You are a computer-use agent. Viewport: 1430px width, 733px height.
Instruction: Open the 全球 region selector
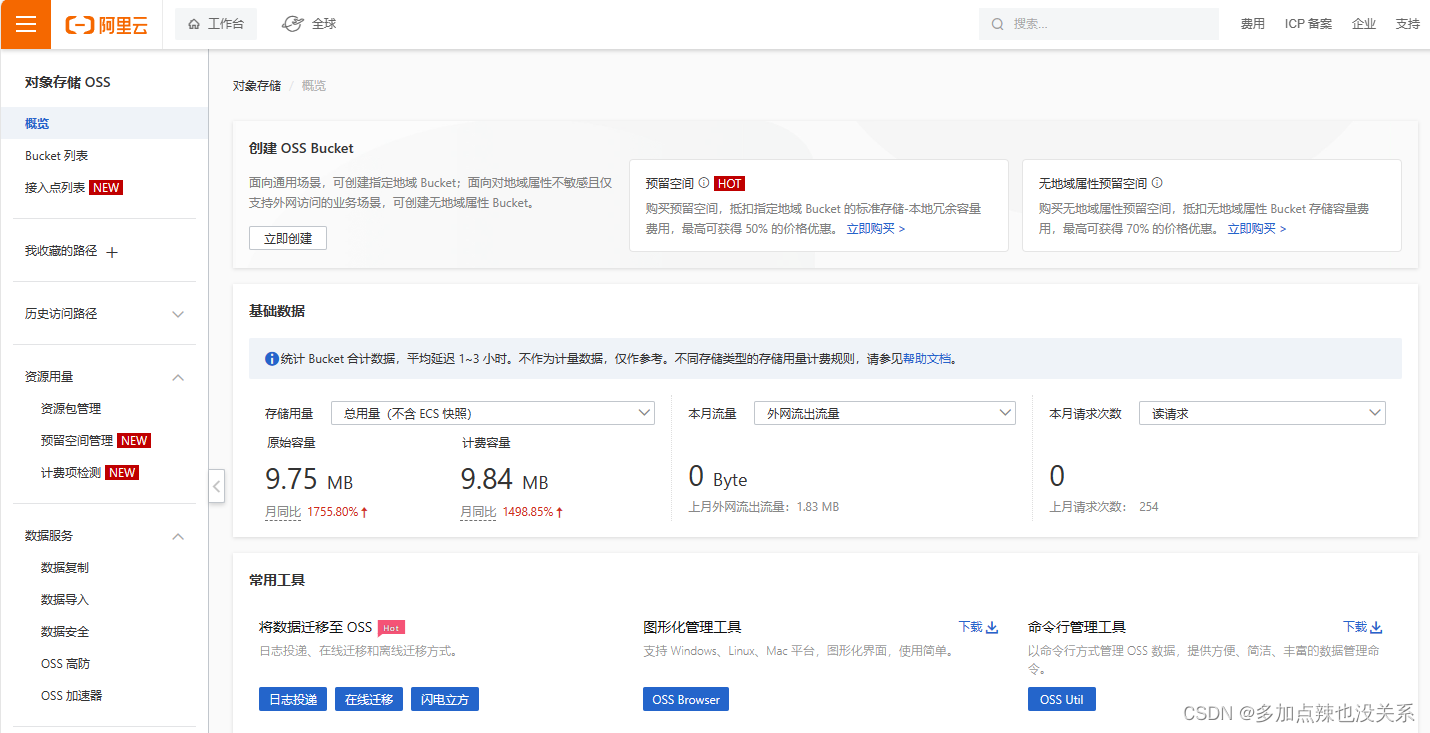pos(309,24)
